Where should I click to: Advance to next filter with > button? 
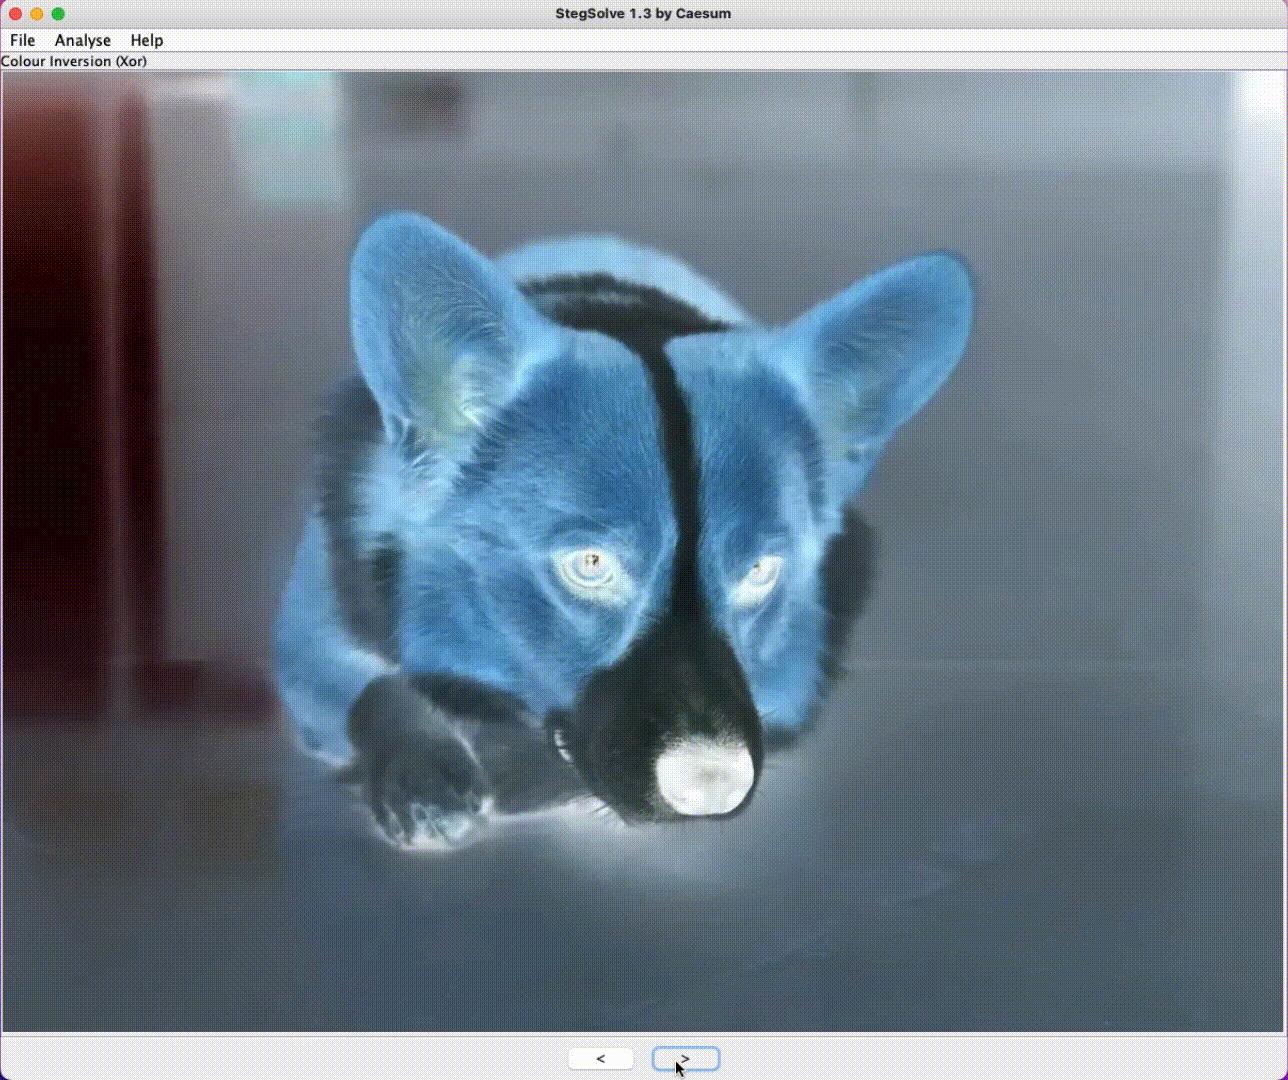686,1058
